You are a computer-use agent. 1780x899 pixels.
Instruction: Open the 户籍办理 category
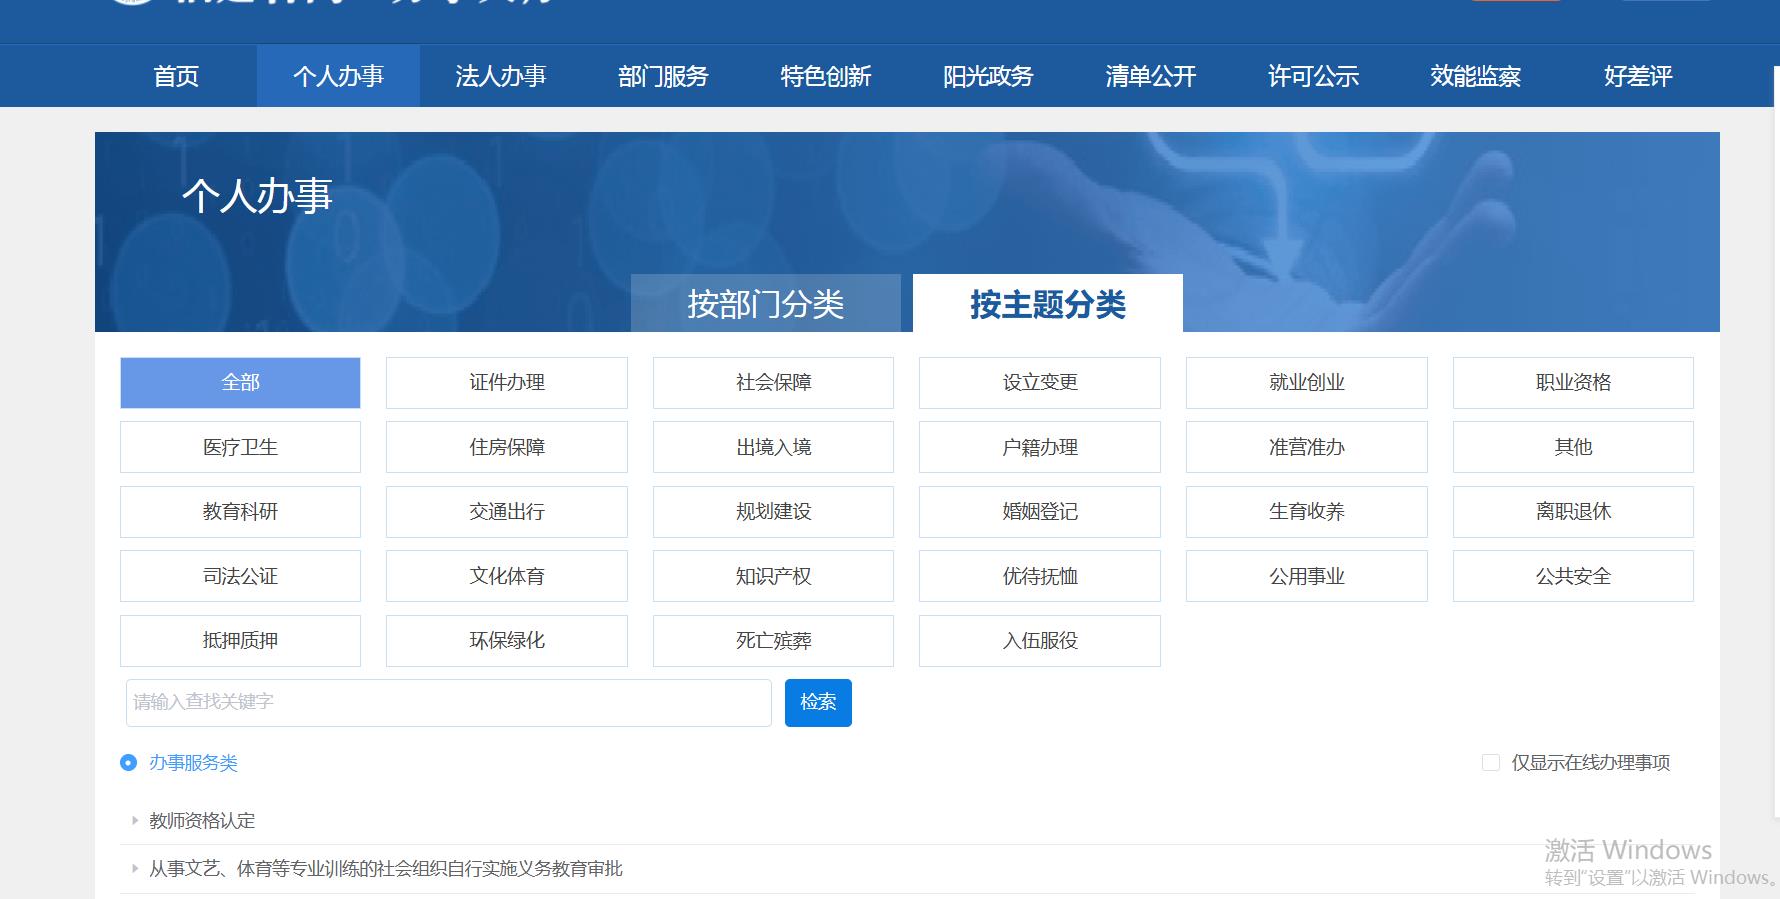(1040, 447)
